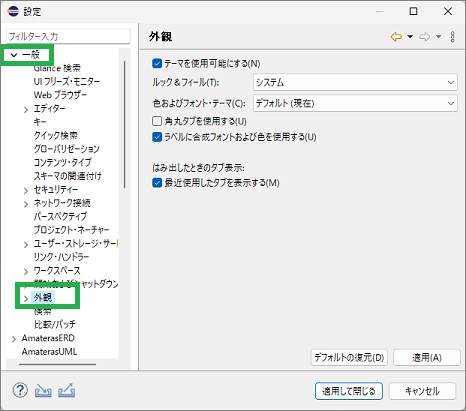This screenshot has height=411, width=466.
Task: Expand the エディター tree node
Action: coord(26,109)
